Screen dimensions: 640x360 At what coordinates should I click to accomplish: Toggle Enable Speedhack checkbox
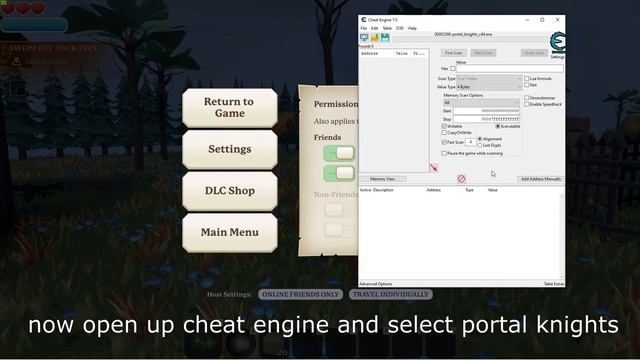coord(527,104)
